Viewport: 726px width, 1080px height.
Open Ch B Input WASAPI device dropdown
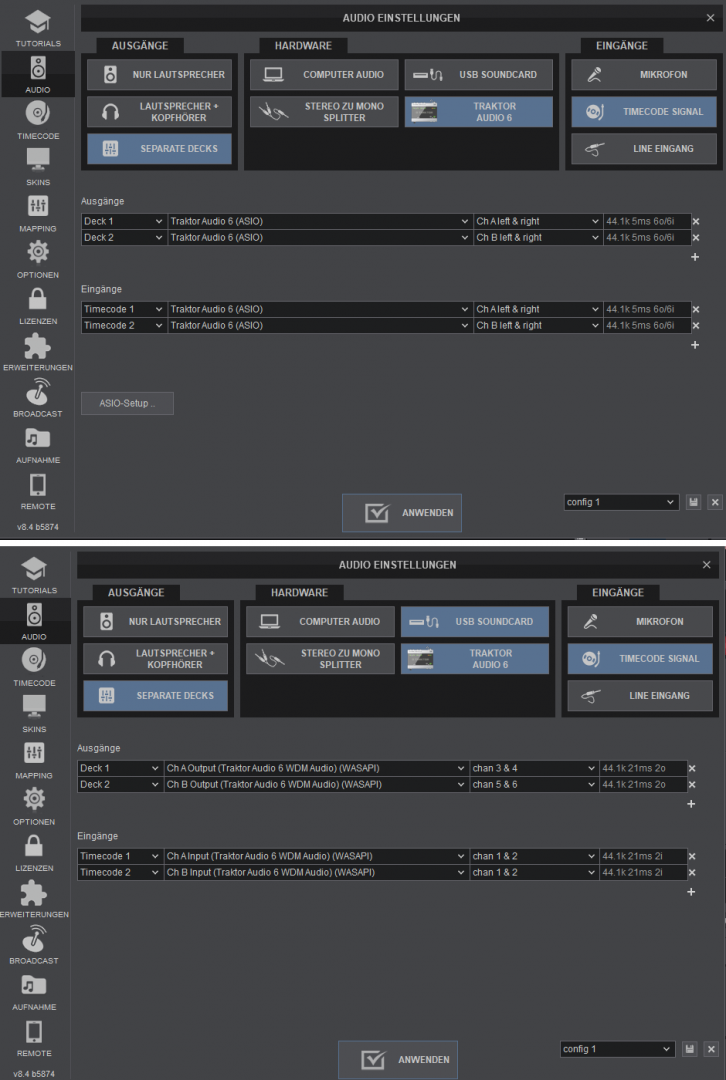[x=315, y=873]
